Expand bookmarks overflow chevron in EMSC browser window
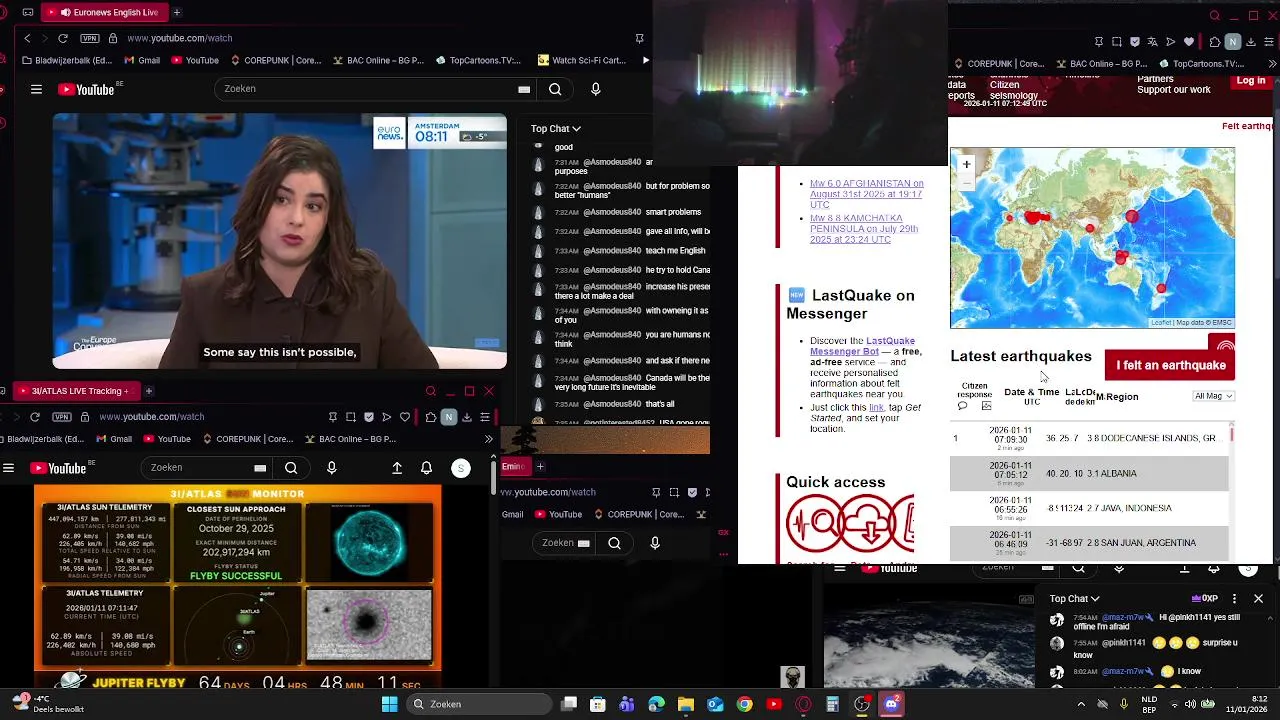 coord(1272,64)
